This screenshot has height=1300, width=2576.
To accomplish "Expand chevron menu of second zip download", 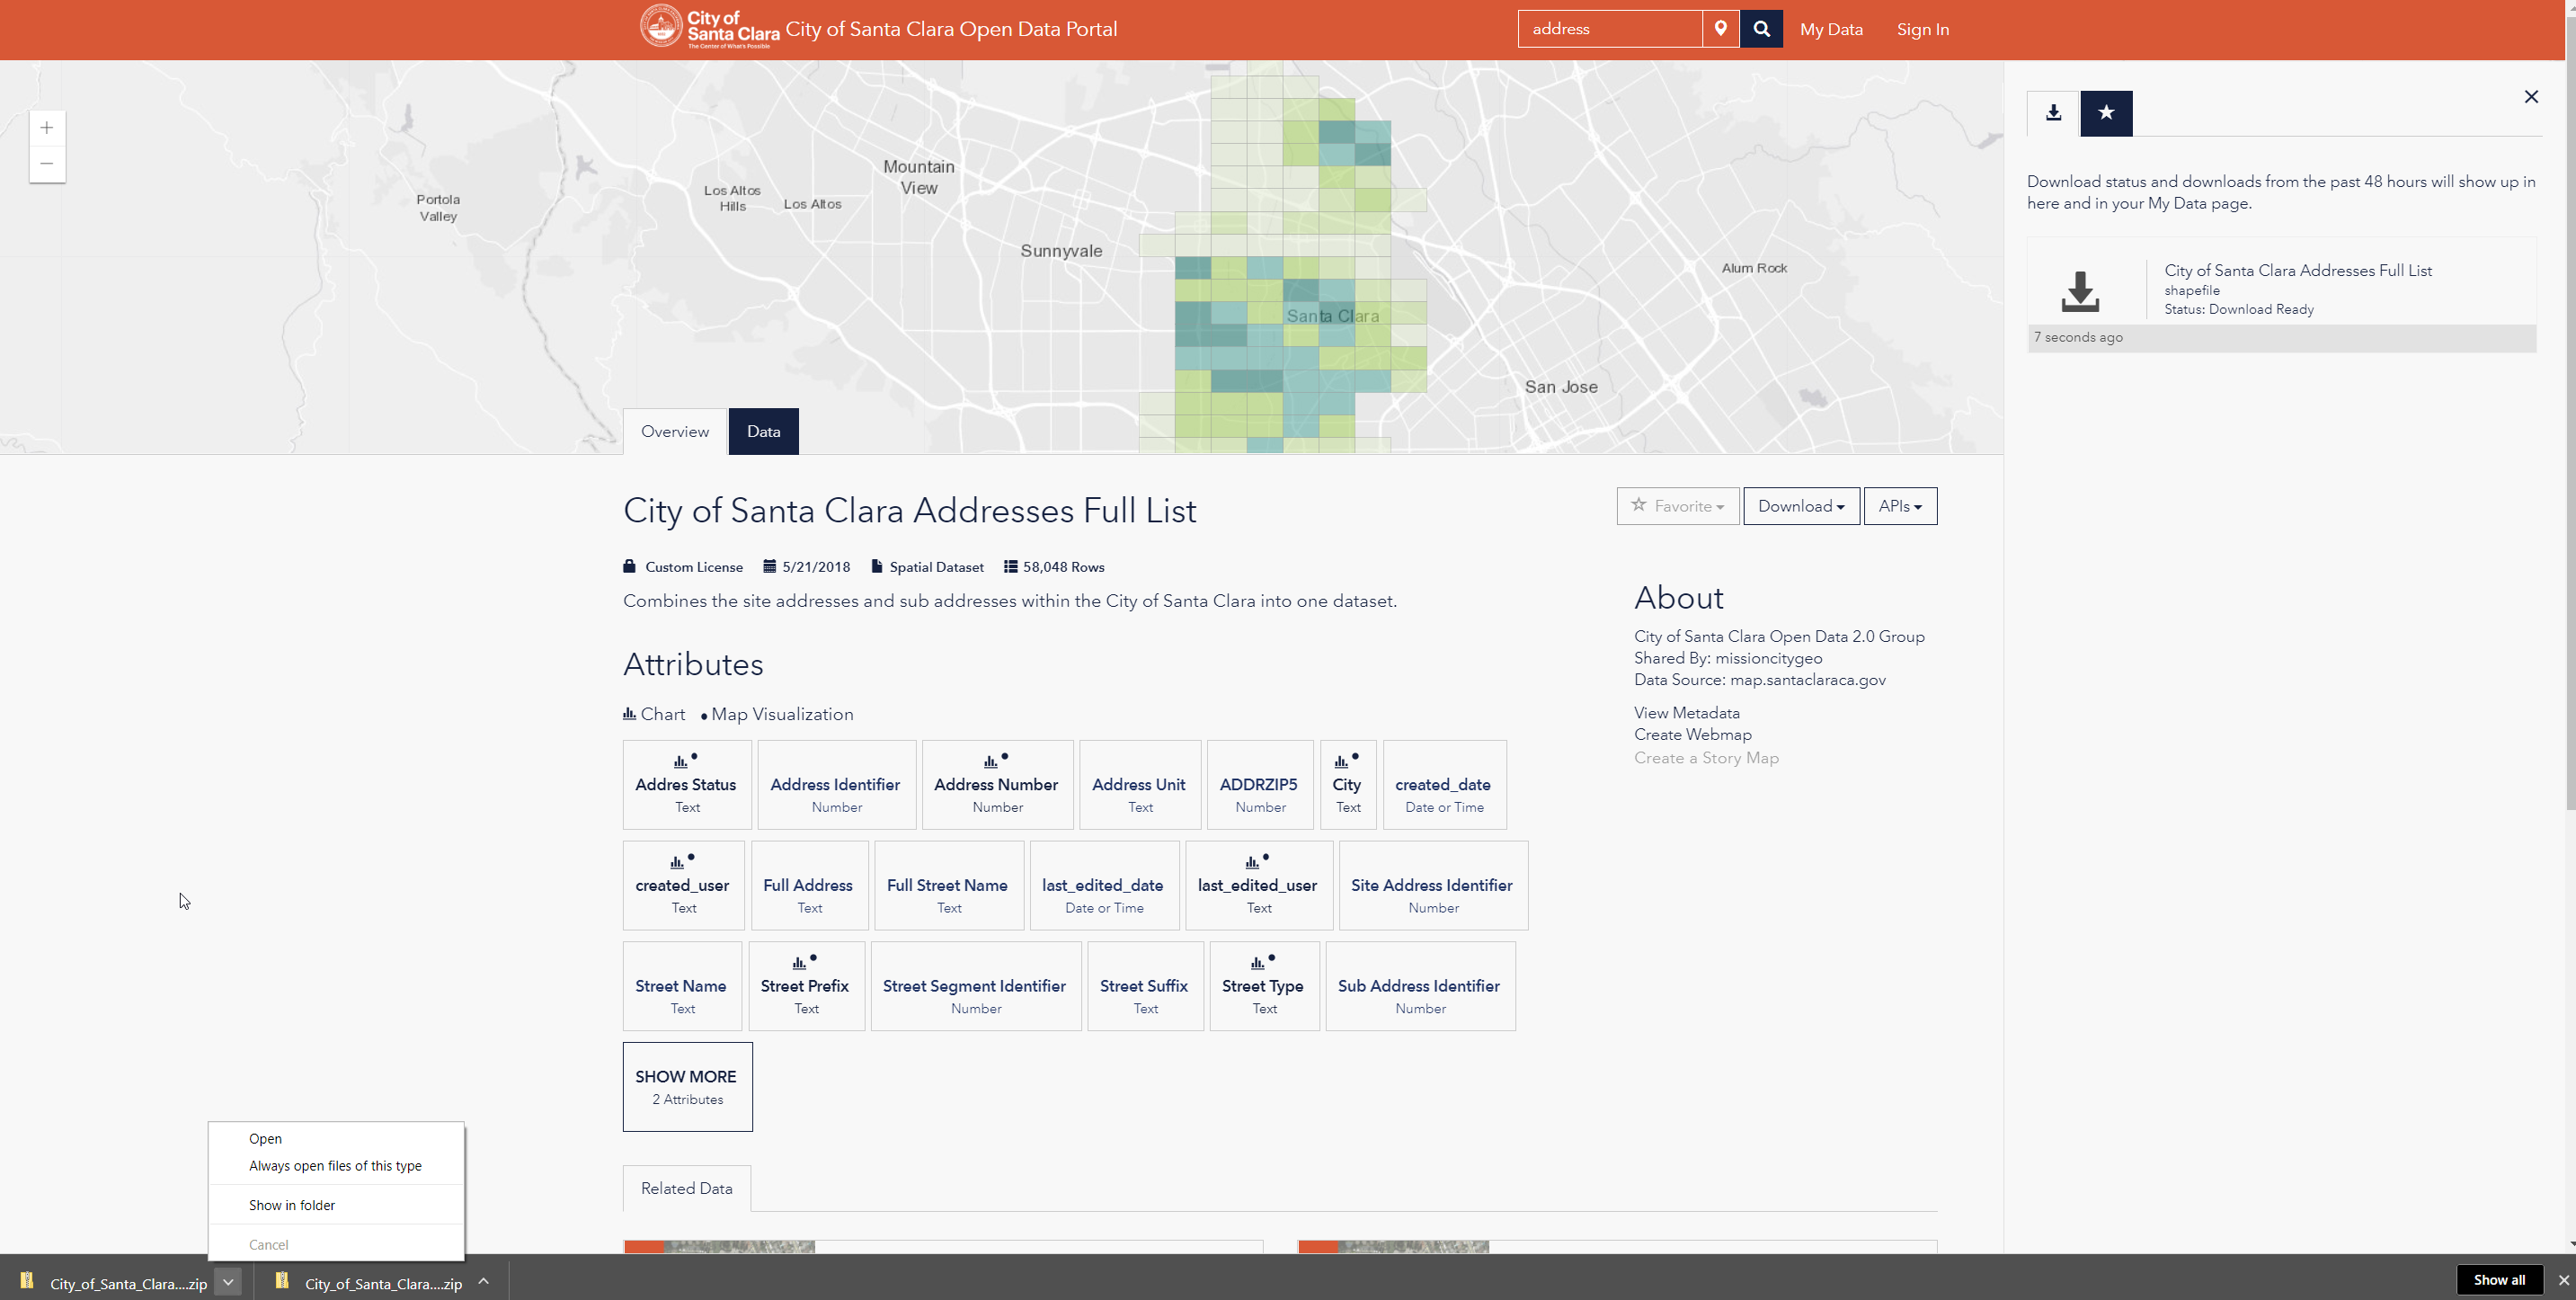I will coord(483,1282).
